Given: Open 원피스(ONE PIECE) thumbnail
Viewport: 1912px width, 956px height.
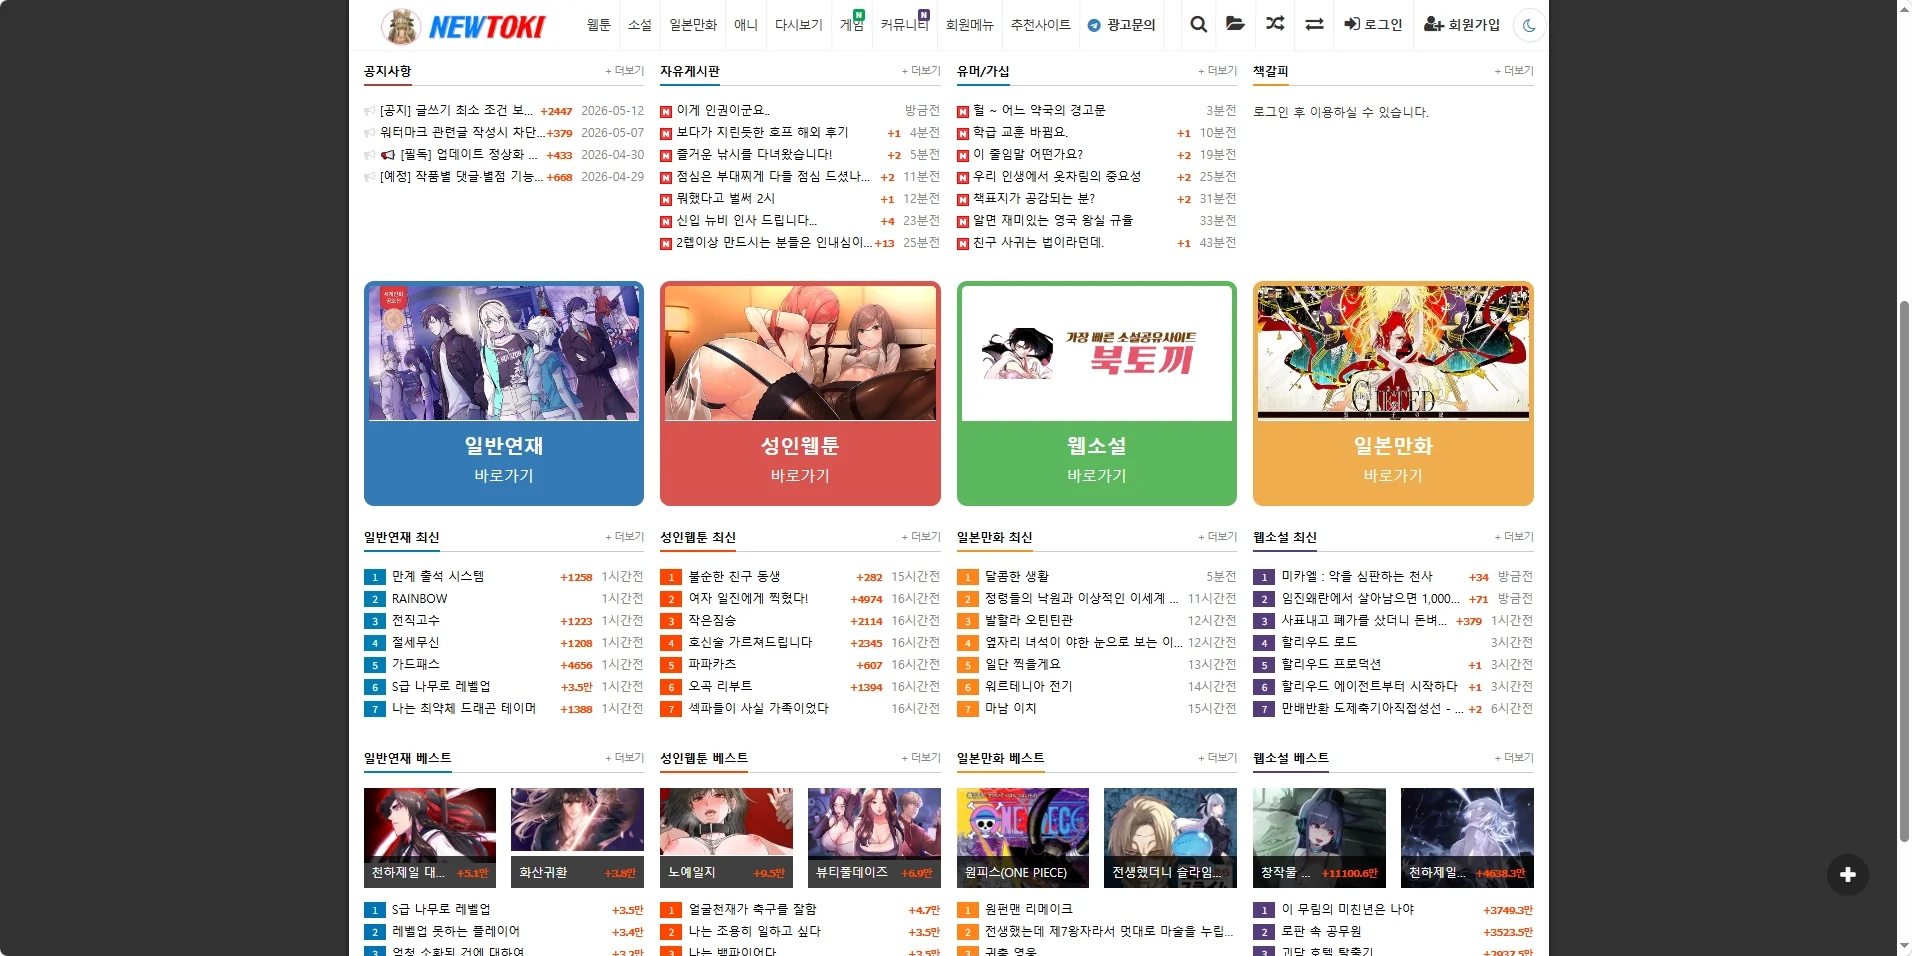Looking at the screenshot, I should [1023, 838].
